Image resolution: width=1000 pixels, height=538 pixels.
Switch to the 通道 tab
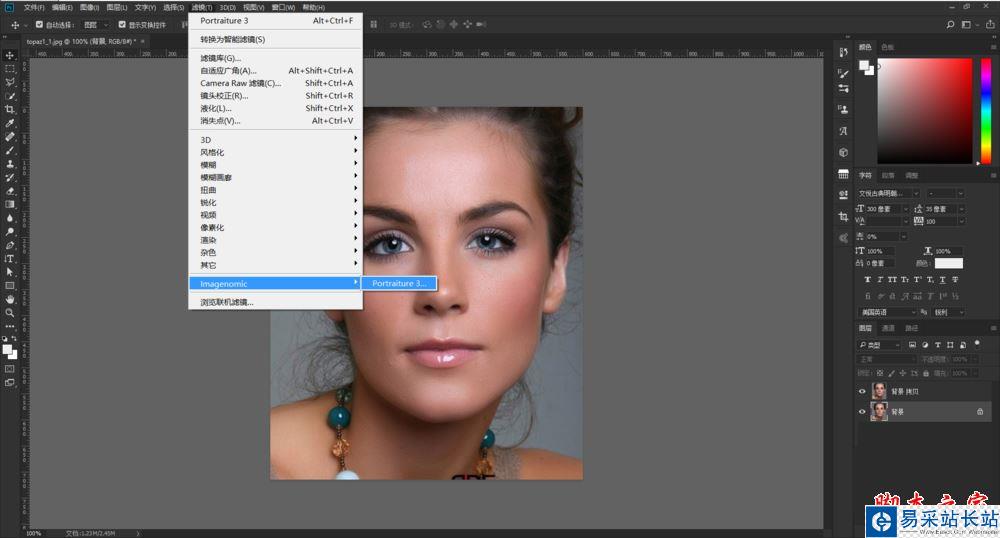pyautogui.click(x=888, y=328)
